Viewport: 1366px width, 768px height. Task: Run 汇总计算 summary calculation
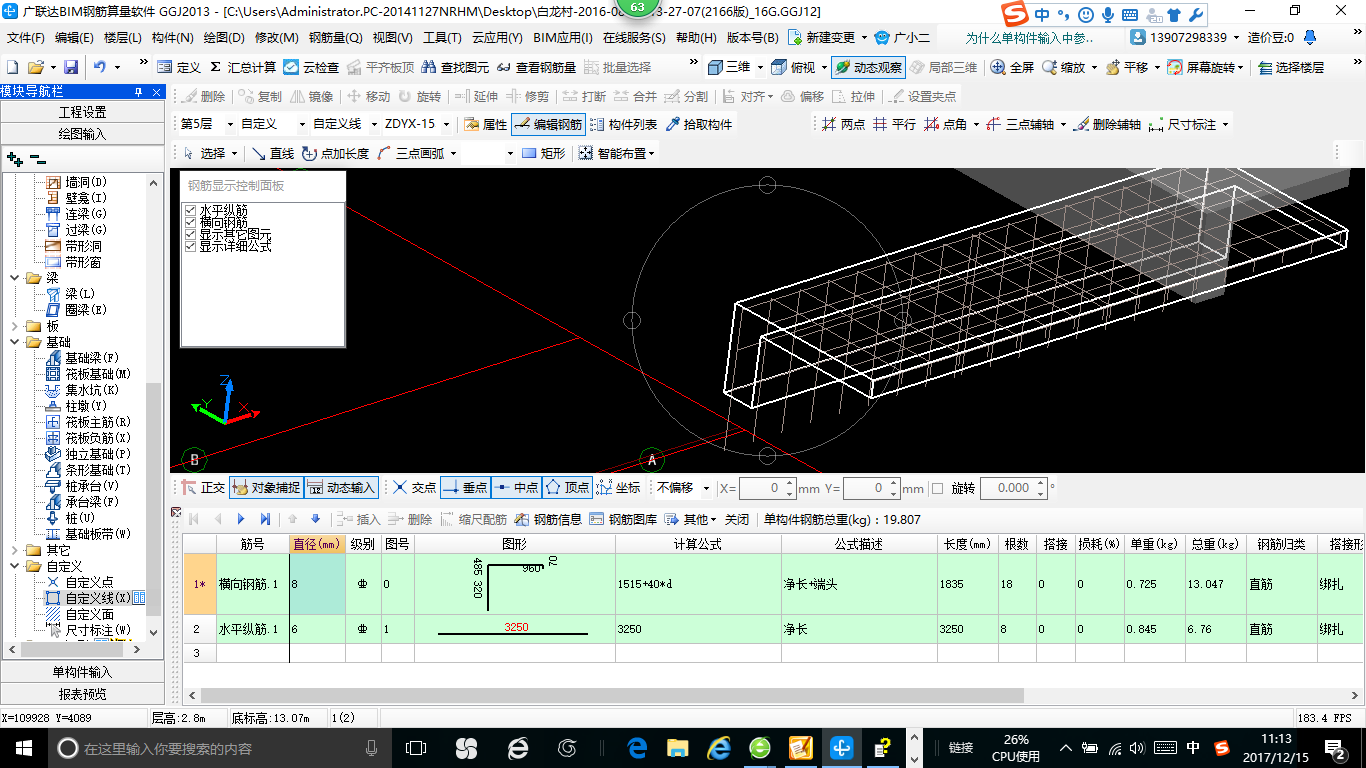coord(243,67)
